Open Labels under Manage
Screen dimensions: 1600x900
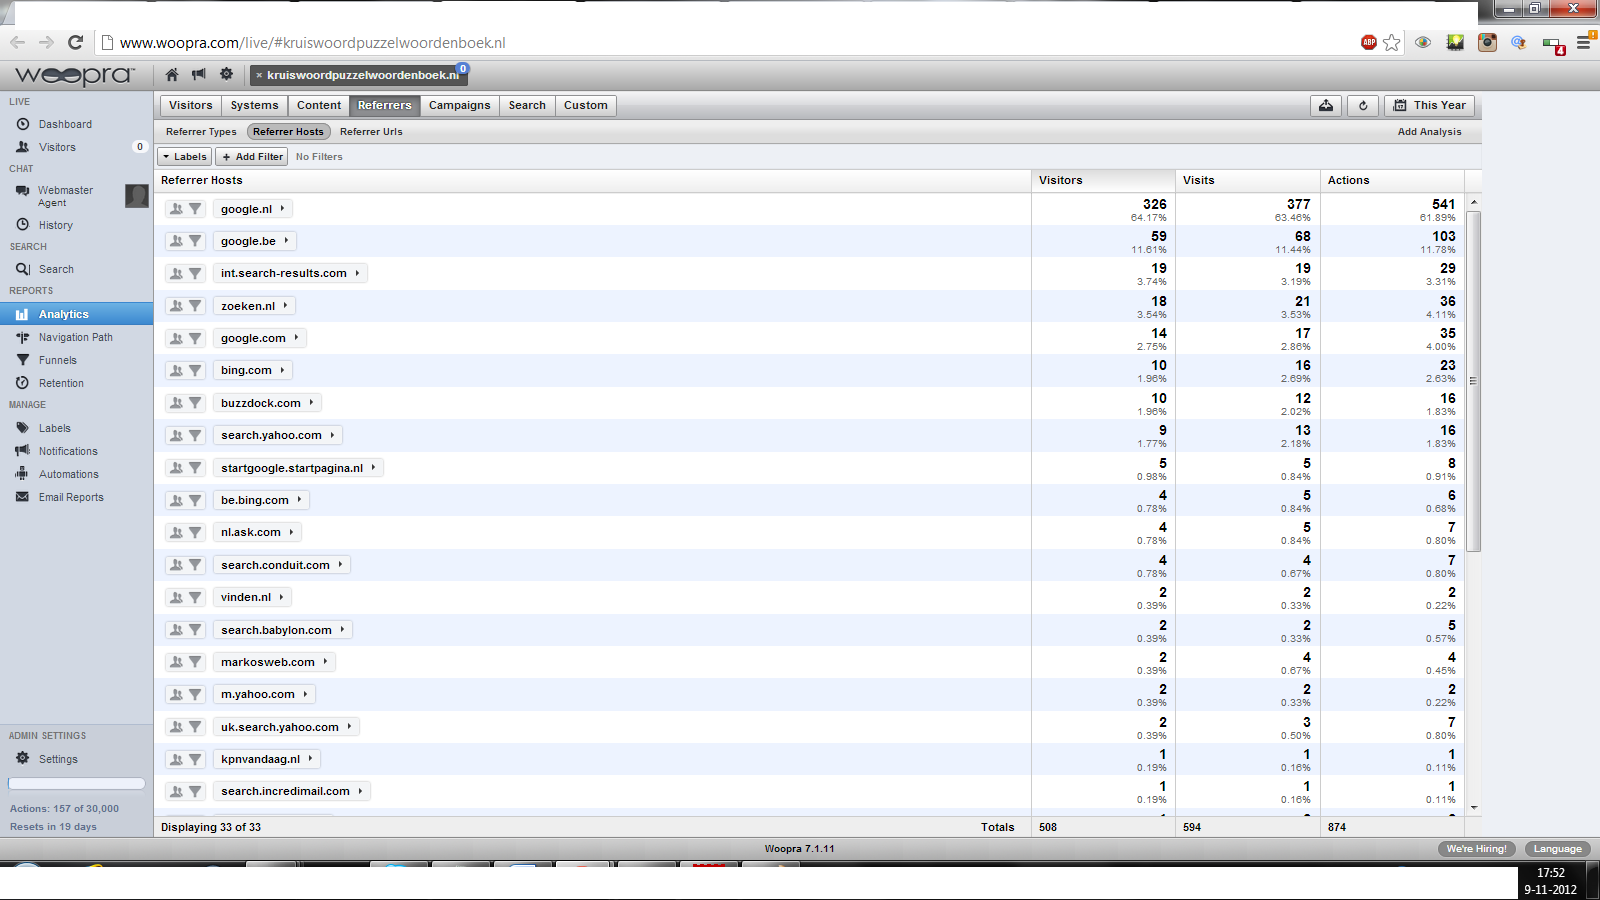click(x=54, y=428)
